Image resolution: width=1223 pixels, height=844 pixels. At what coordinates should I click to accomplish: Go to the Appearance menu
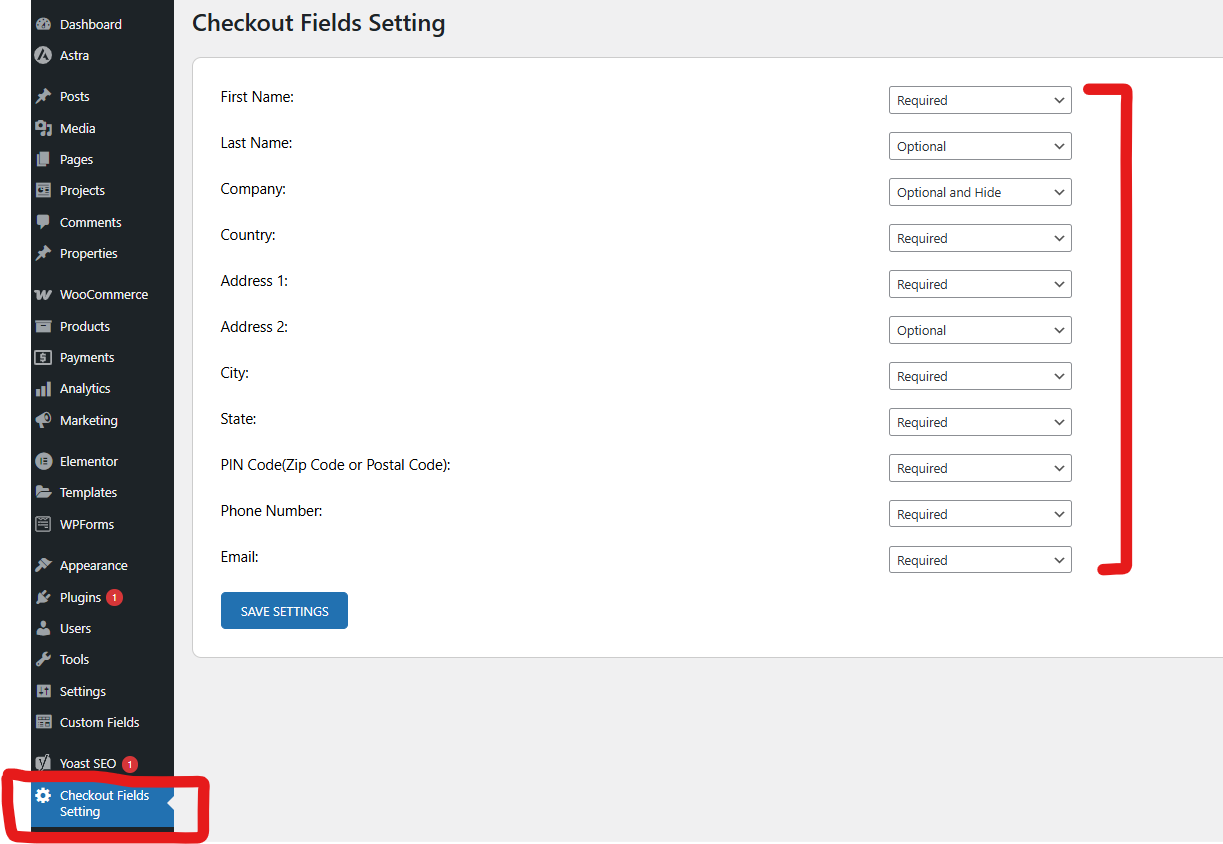93,565
